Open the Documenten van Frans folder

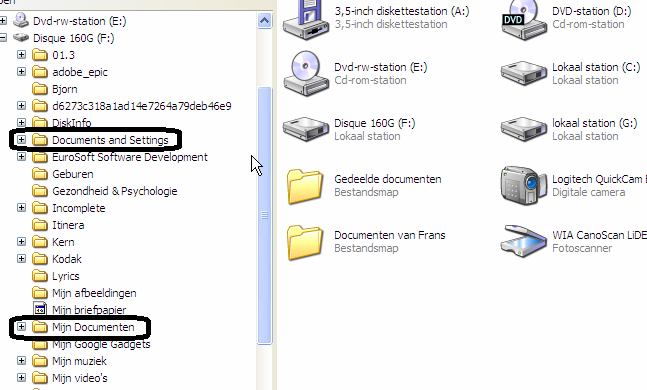pyautogui.click(x=305, y=242)
